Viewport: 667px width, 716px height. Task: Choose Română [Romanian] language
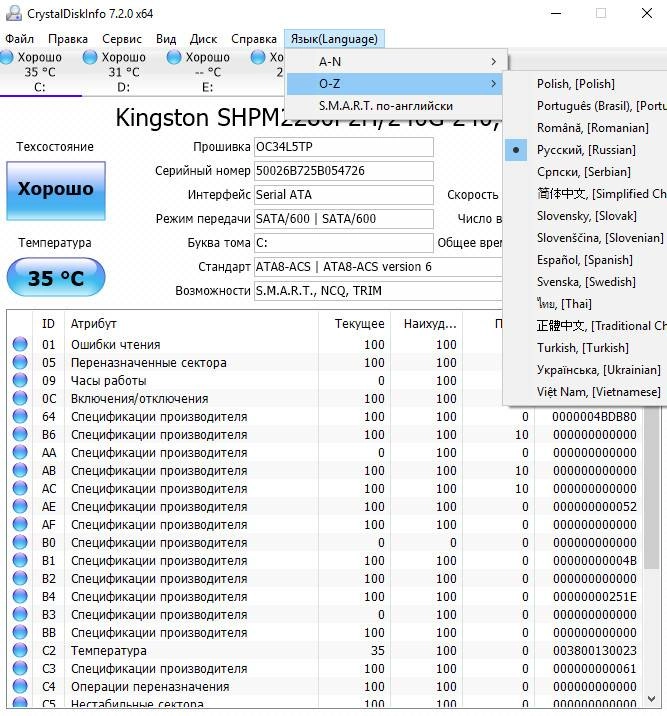[x=586, y=128]
